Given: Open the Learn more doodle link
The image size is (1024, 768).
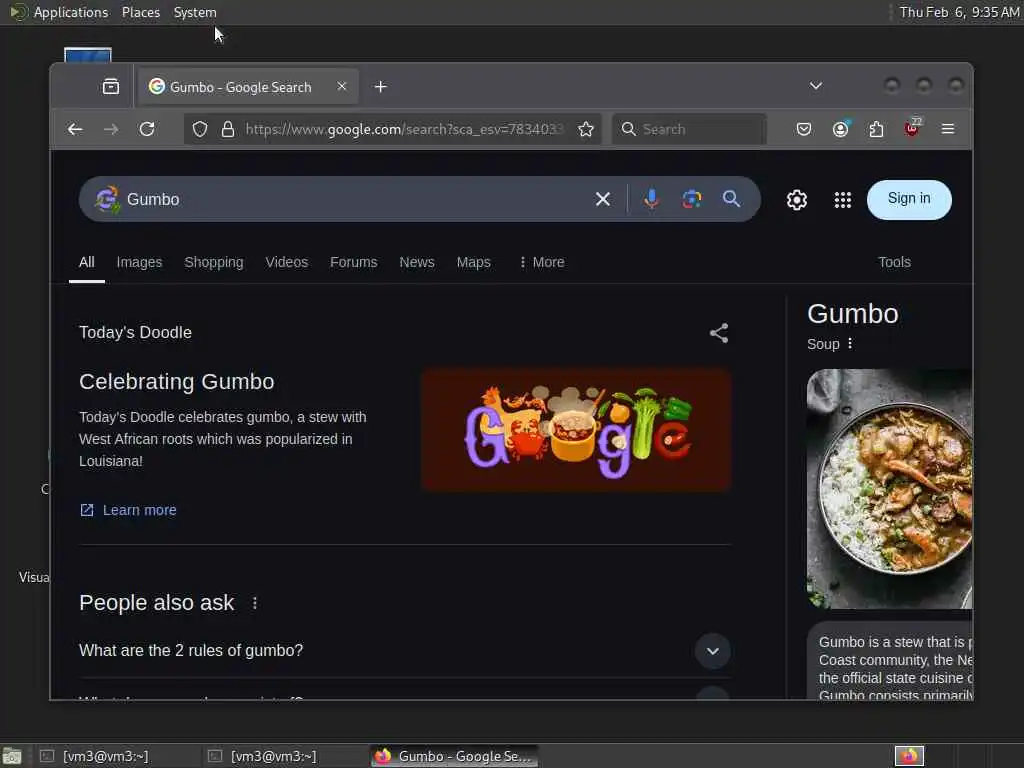Looking at the screenshot, I should coord(128,510).
